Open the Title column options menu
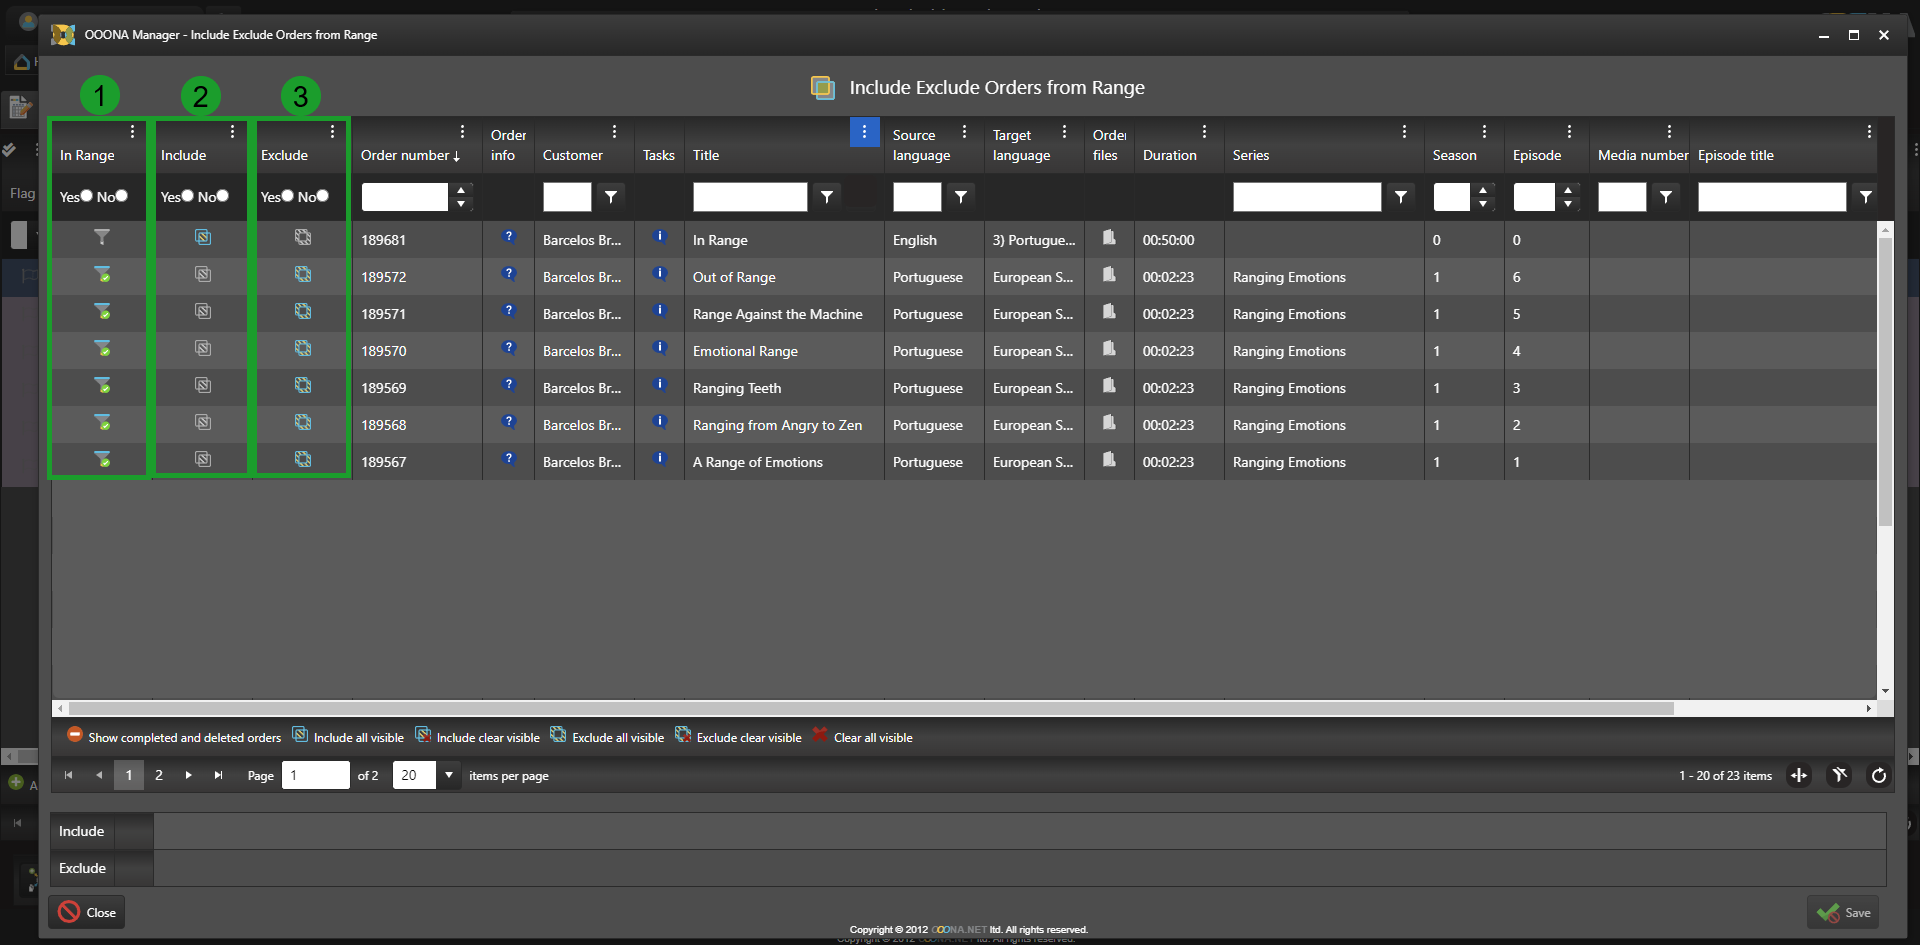 tap(864, 132)
